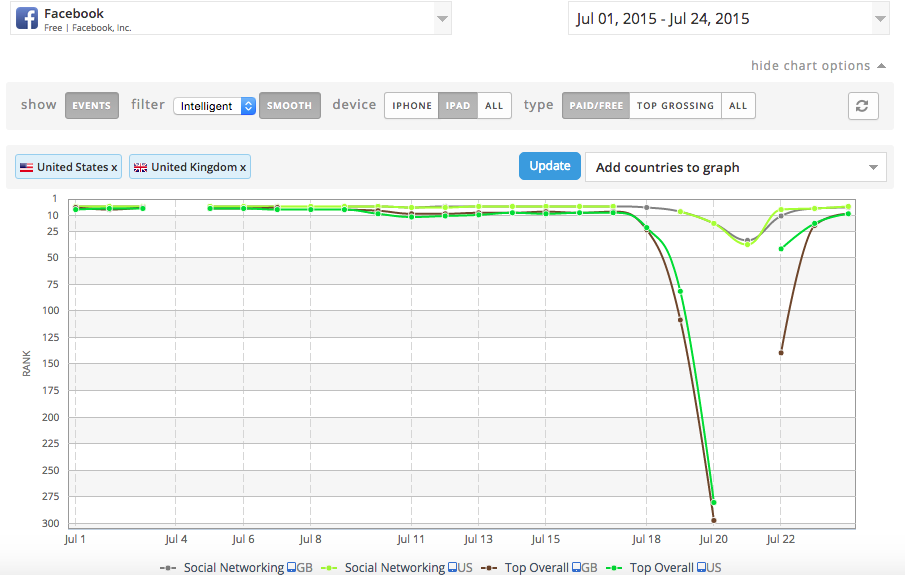Click the refresh chart icon button
Image resolution: width=905 pixels, height=575 pixels.
(863, 106)
